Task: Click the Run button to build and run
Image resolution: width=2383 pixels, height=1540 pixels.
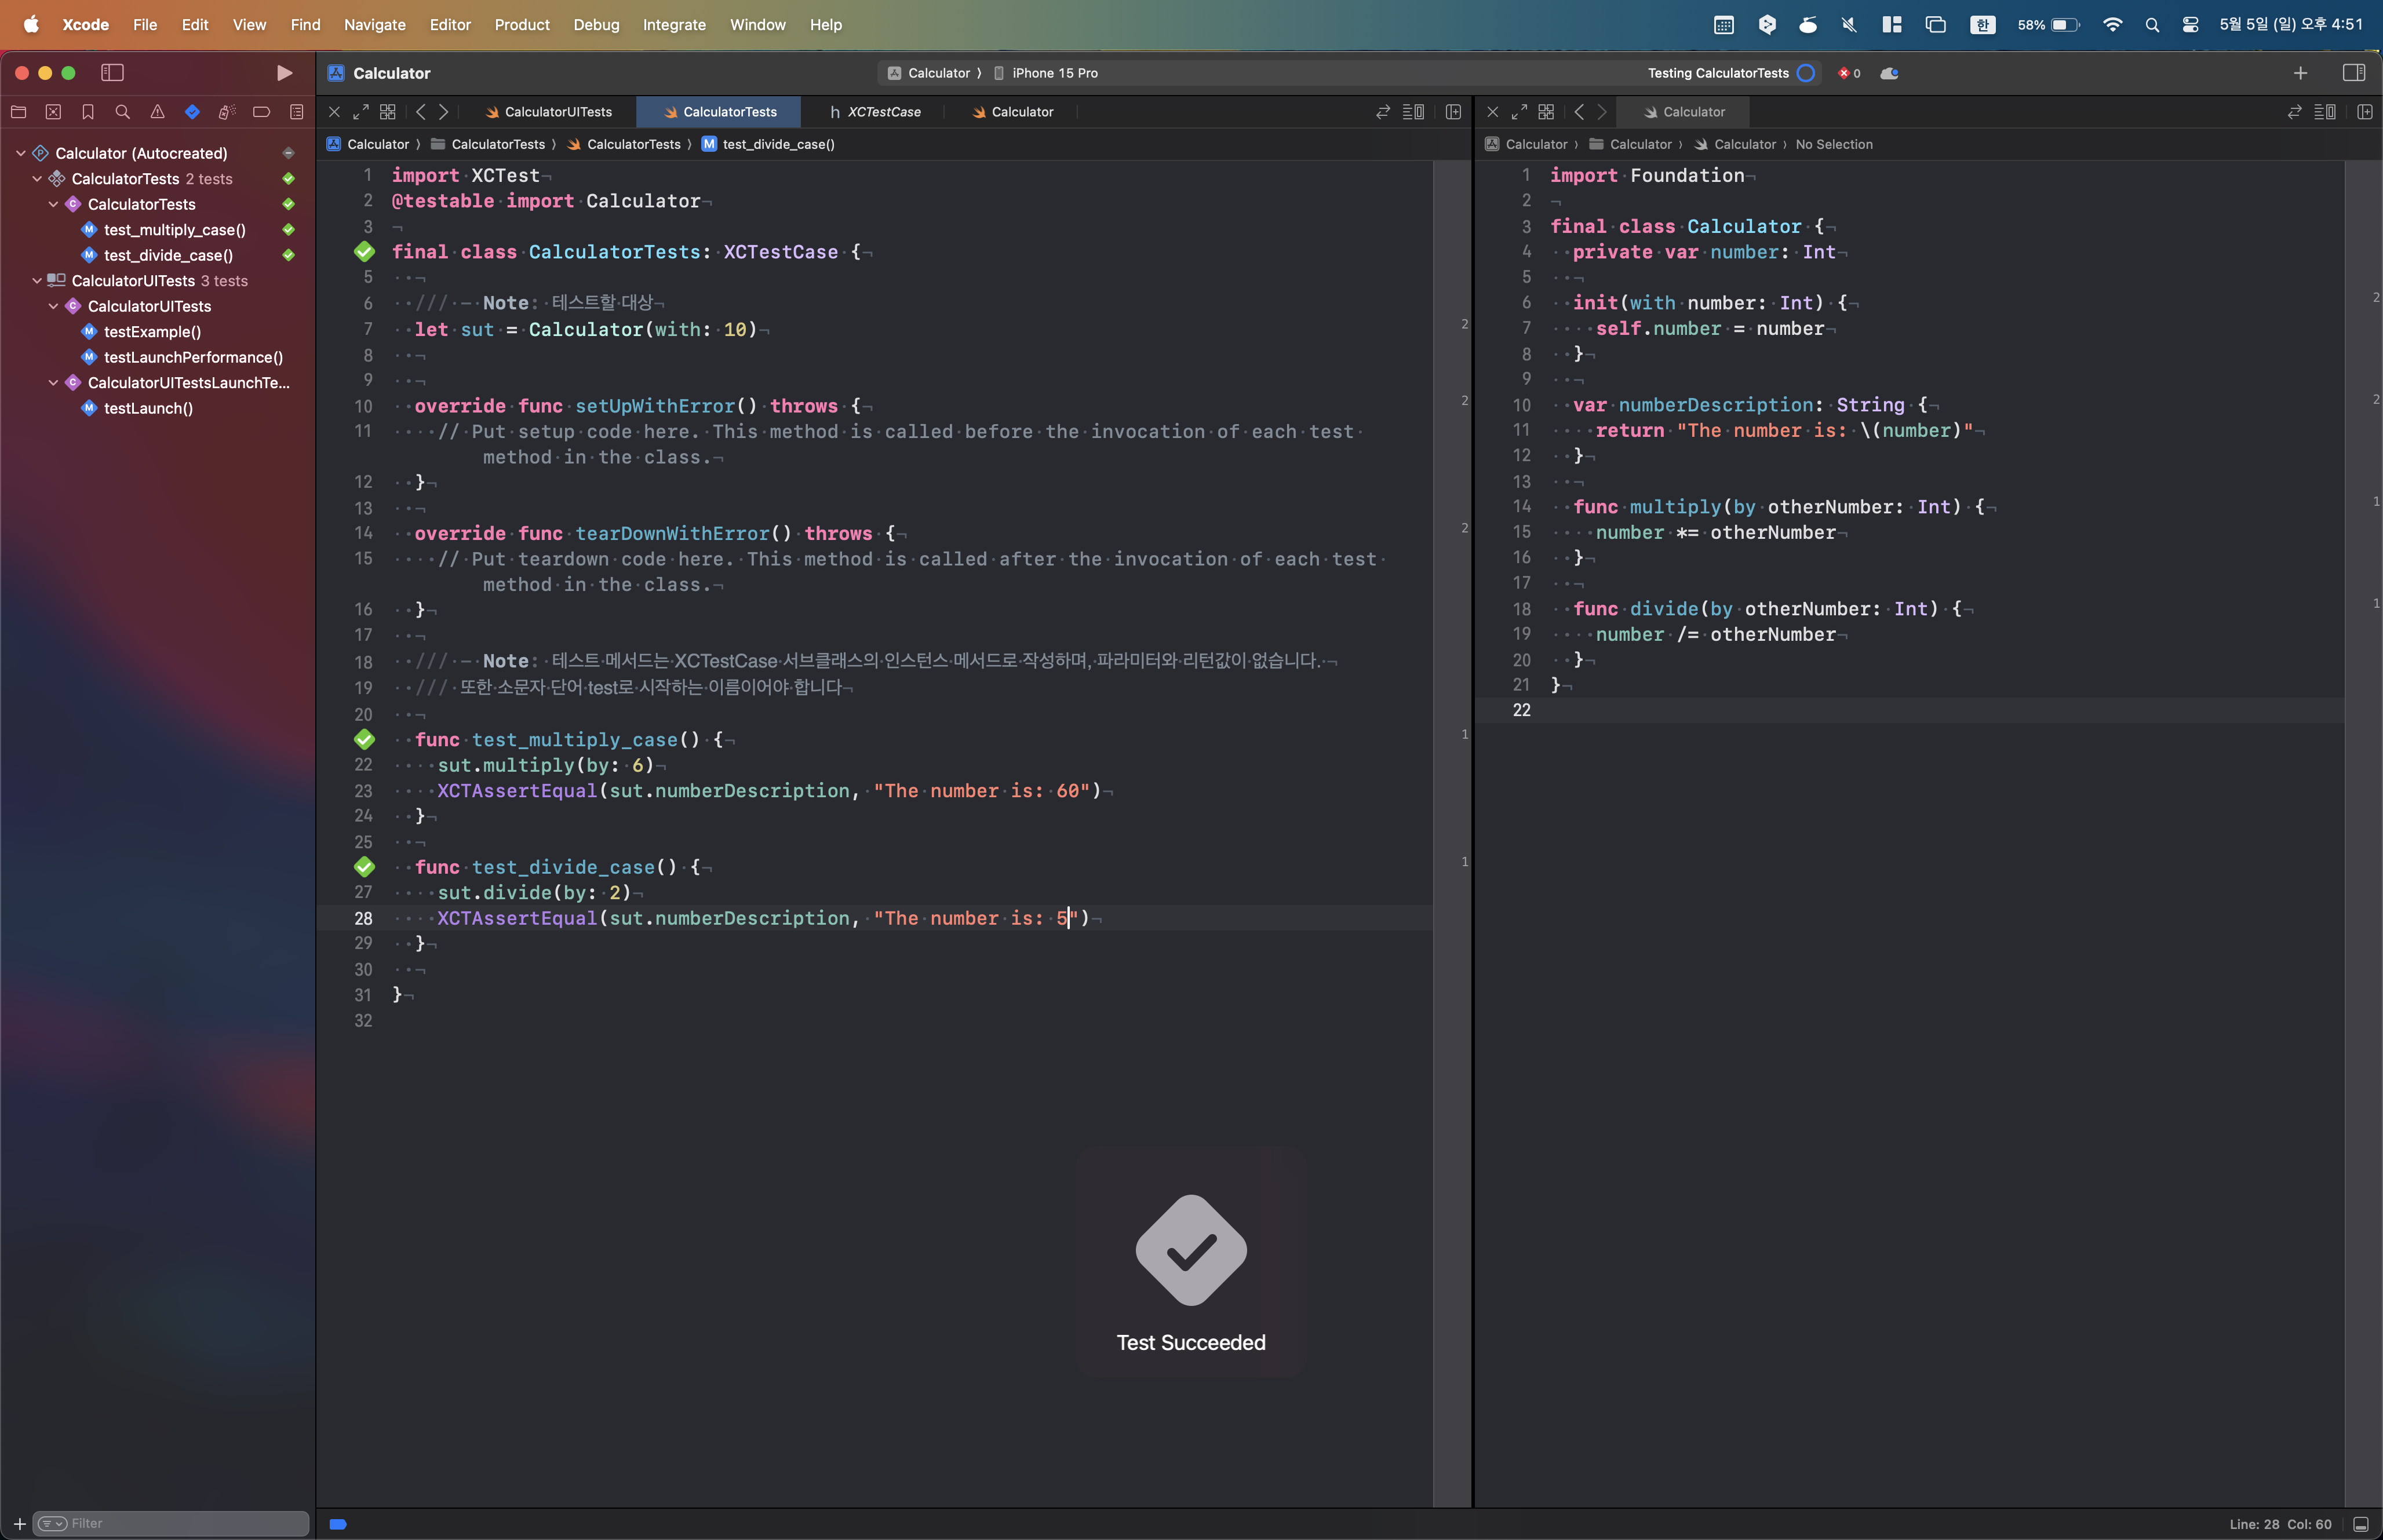Action: tap(283, 72)
